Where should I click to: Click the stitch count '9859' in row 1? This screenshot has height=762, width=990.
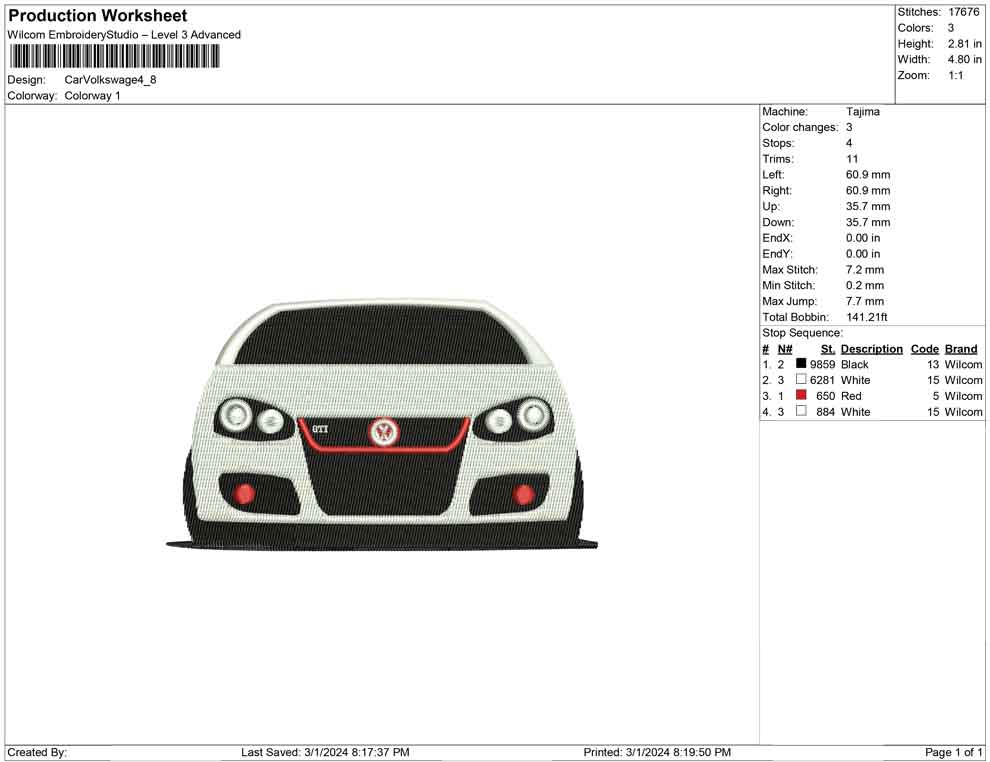[823, 364]
